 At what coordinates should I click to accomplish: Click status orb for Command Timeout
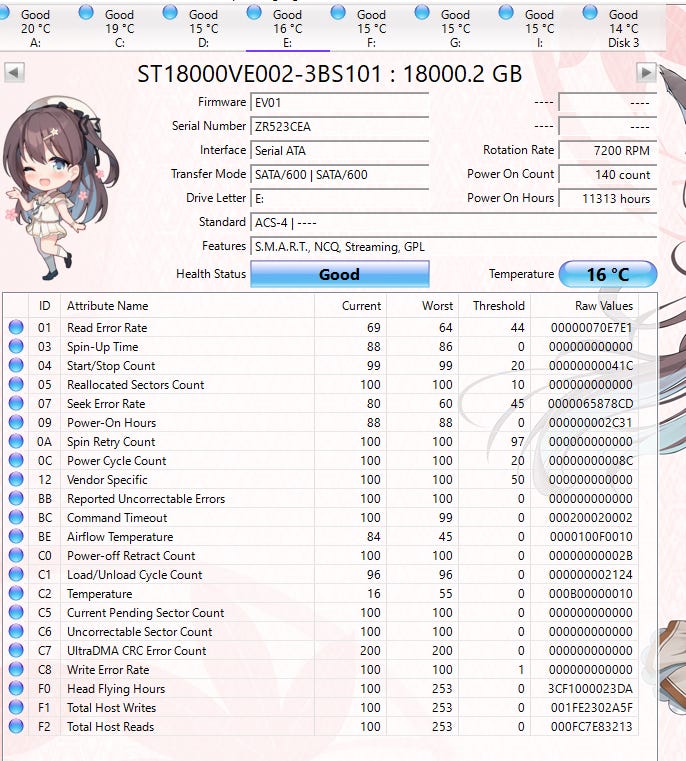16,517
